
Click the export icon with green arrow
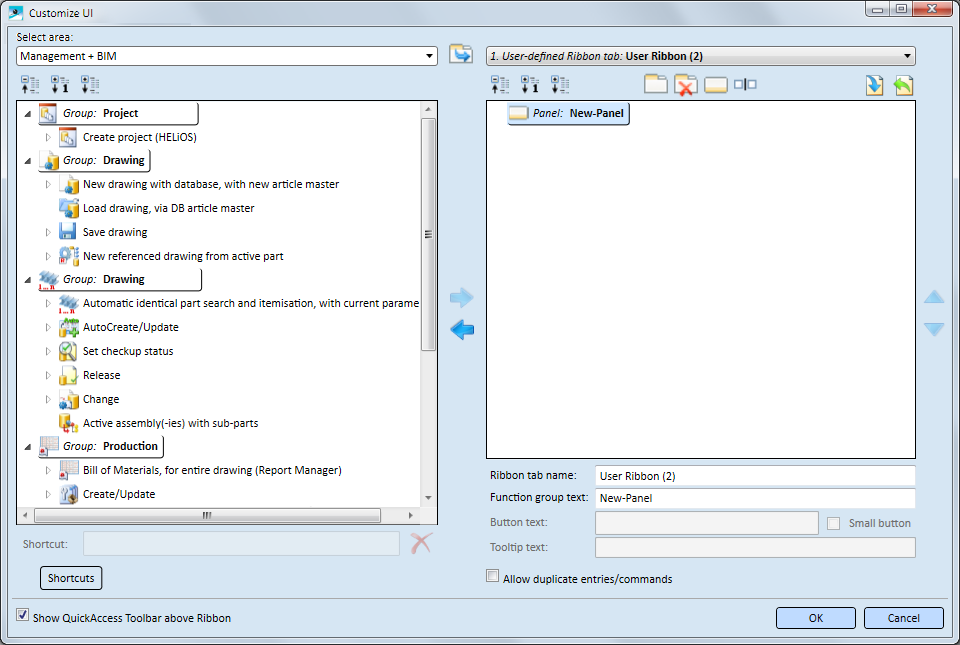click(903, 84)
